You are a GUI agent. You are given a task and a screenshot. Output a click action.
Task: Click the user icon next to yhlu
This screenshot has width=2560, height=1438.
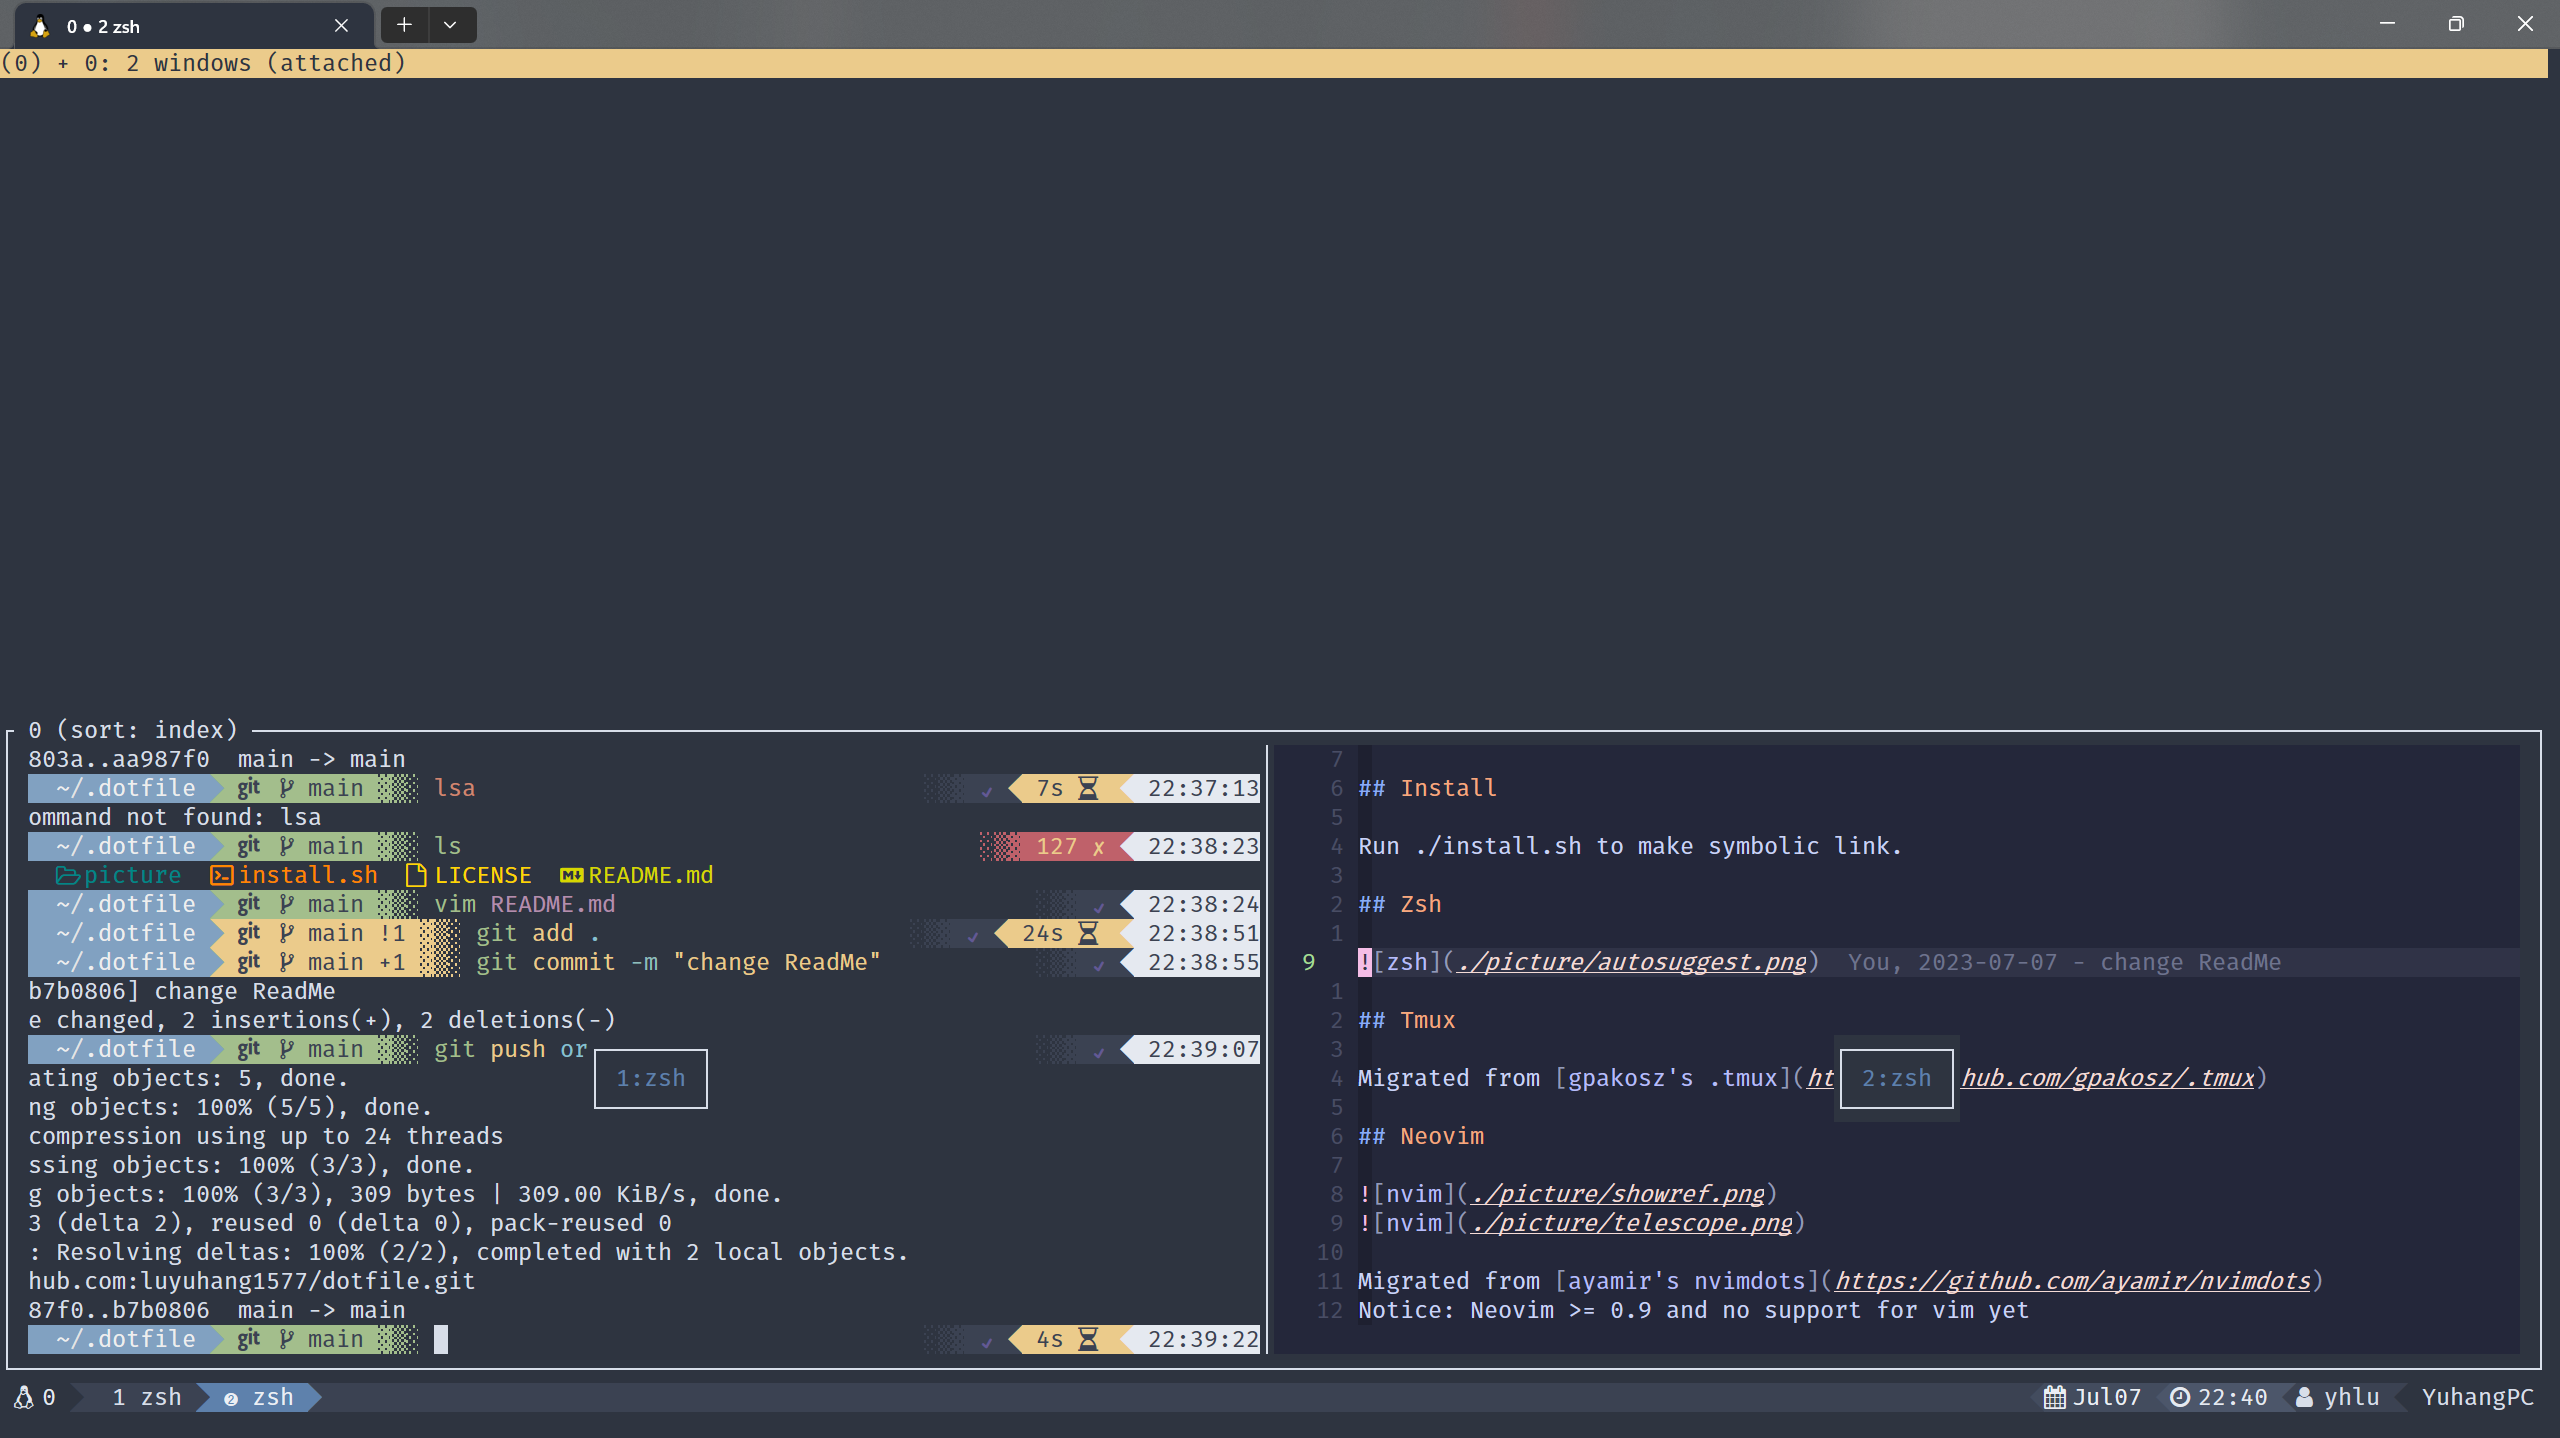click(2304, 1397)
